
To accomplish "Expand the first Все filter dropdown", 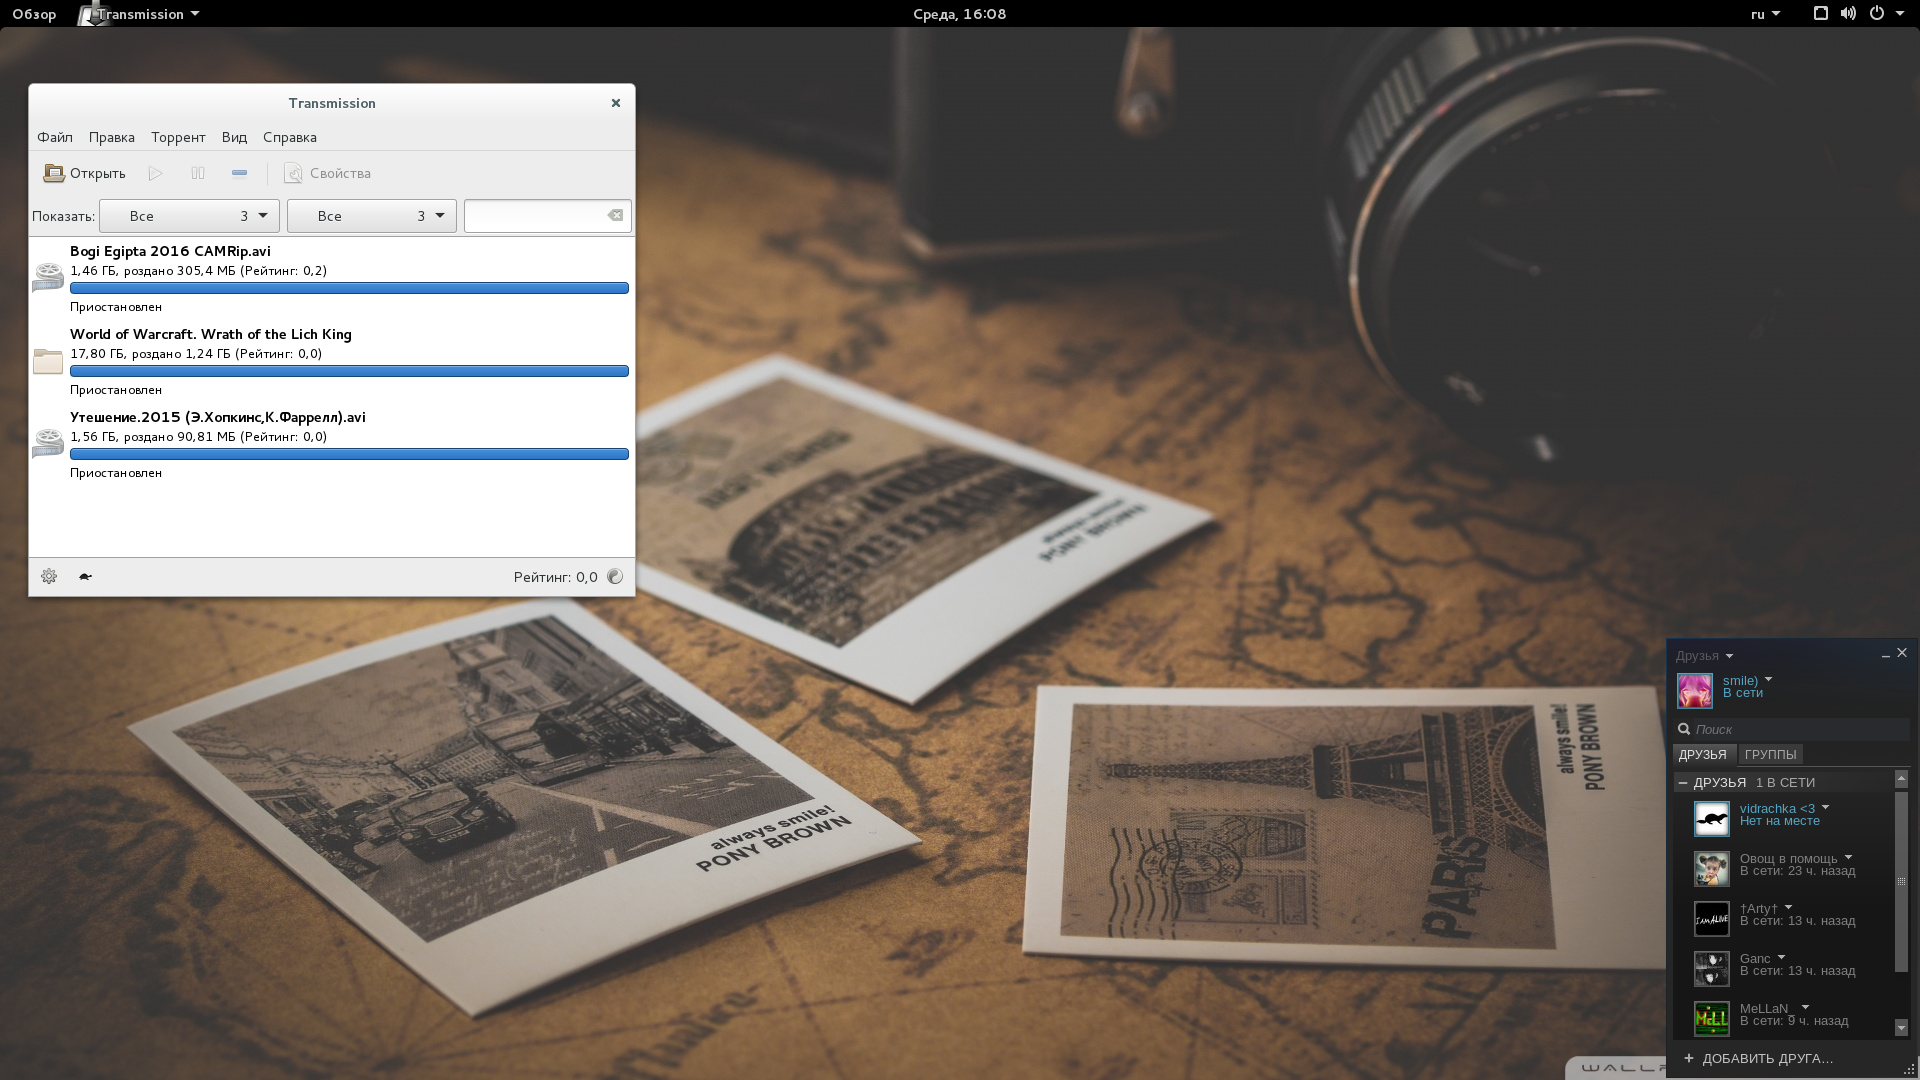I will 189,216.
